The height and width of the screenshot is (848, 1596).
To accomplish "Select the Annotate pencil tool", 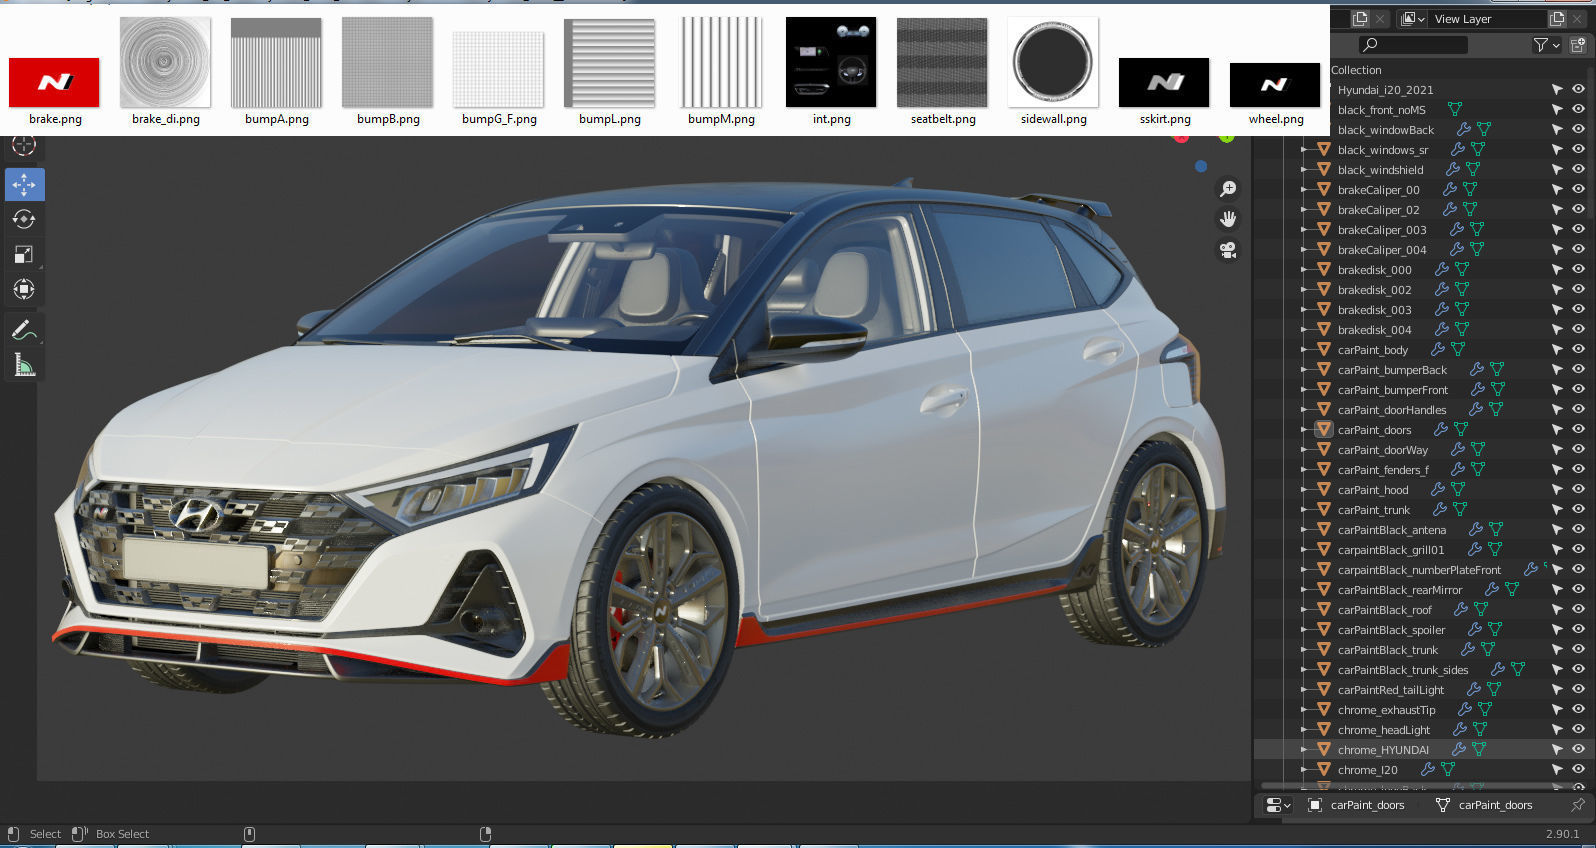I will click(24, 330).
